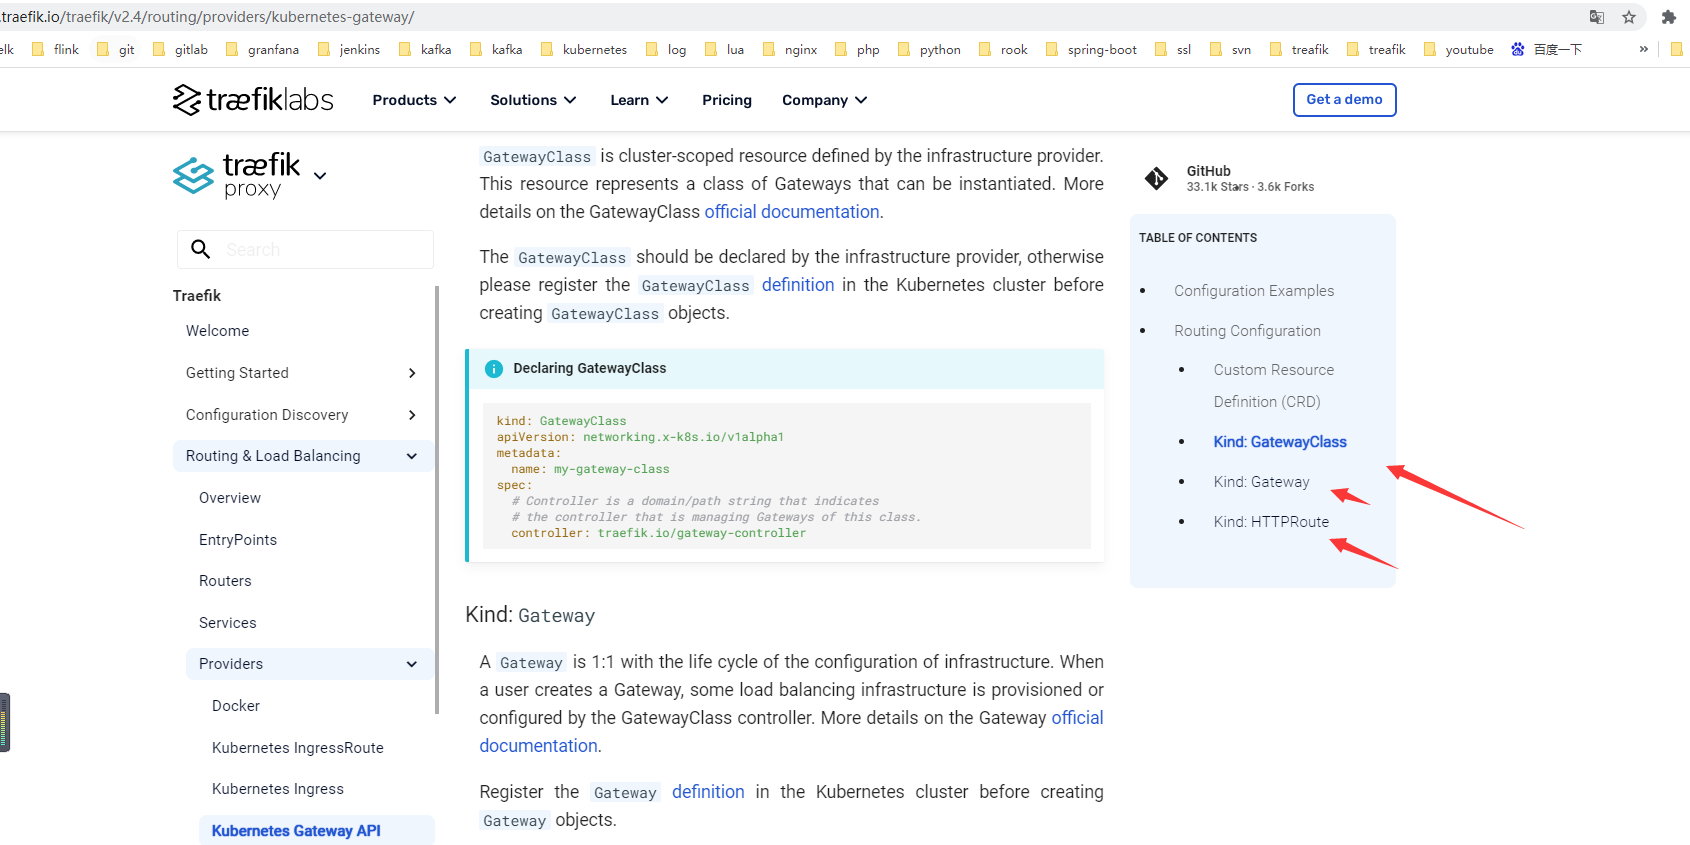Open the log bookmark folder
Viewport: 1690px width, 845px height.
666,49
